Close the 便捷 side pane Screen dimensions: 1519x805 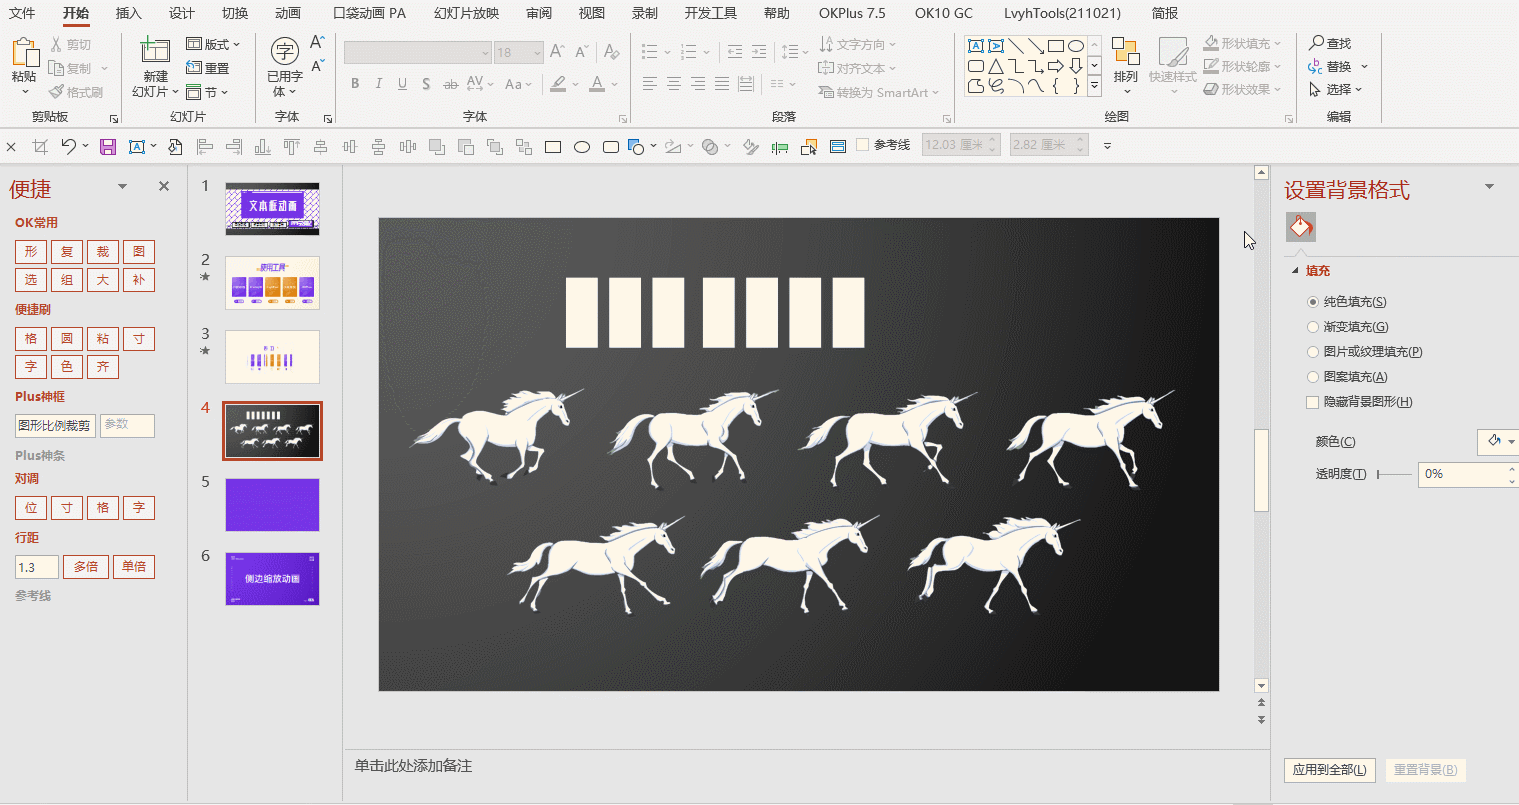(x=164, y=186)
